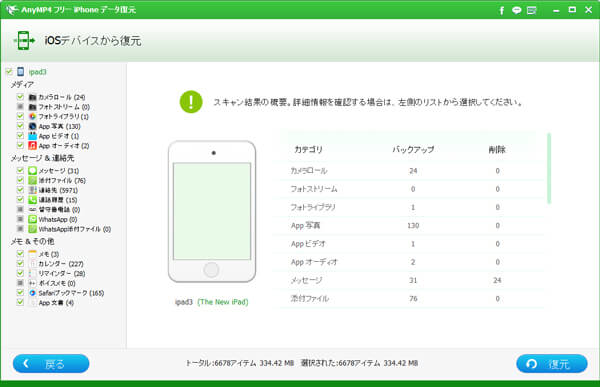The height and width of the screenshot is (387, 600).
Task: Click the (The New iPad) device label
Action: click(x=223, y=302)
